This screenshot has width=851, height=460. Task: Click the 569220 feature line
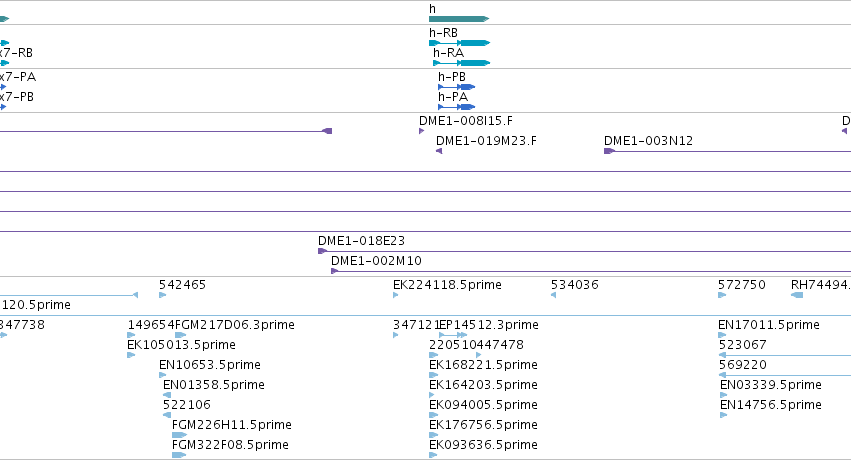pyautogui.click(x=785, y=375)
